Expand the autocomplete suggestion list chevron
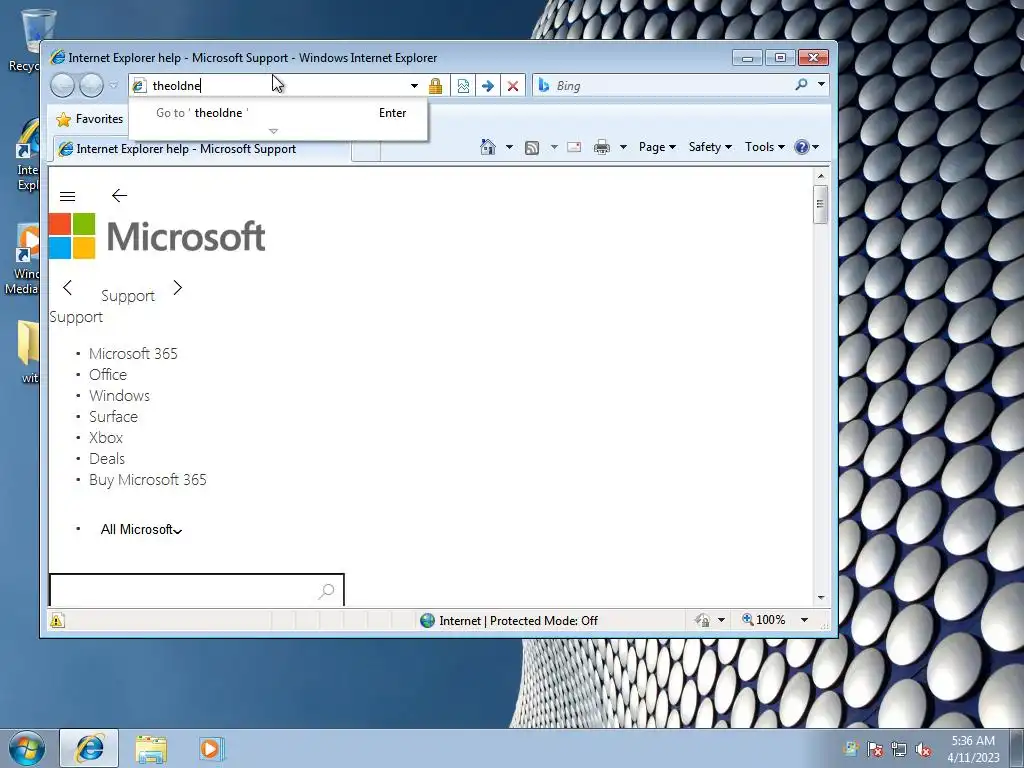This screenshot has width=1024, height=768. point(274,131)
